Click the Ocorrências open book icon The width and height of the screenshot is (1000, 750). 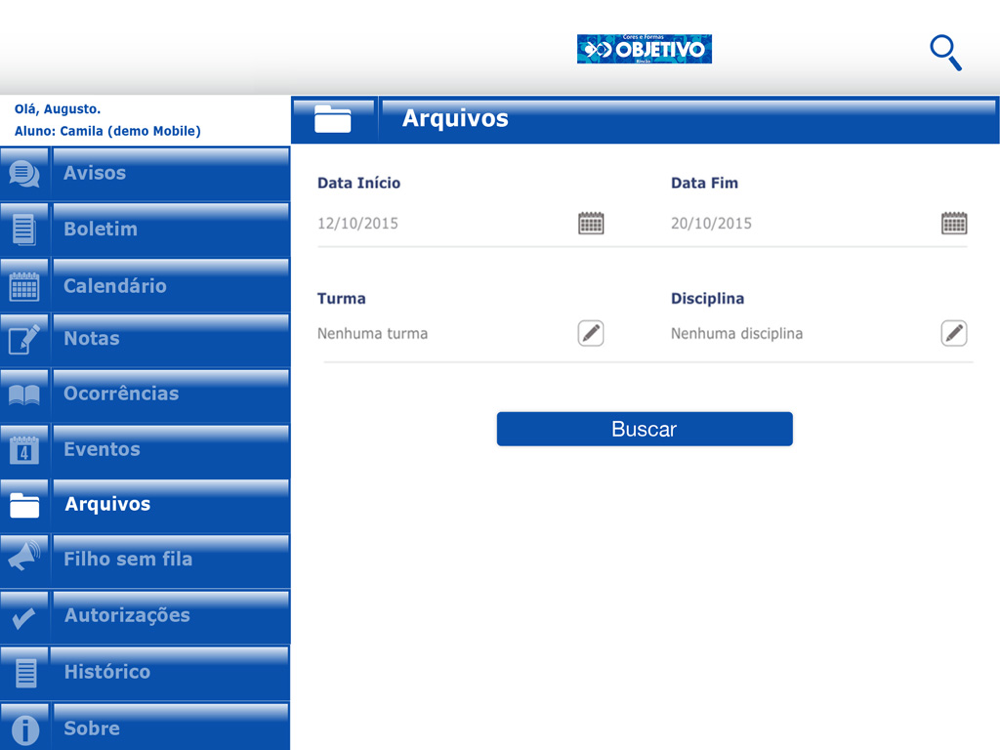point(24,394)
